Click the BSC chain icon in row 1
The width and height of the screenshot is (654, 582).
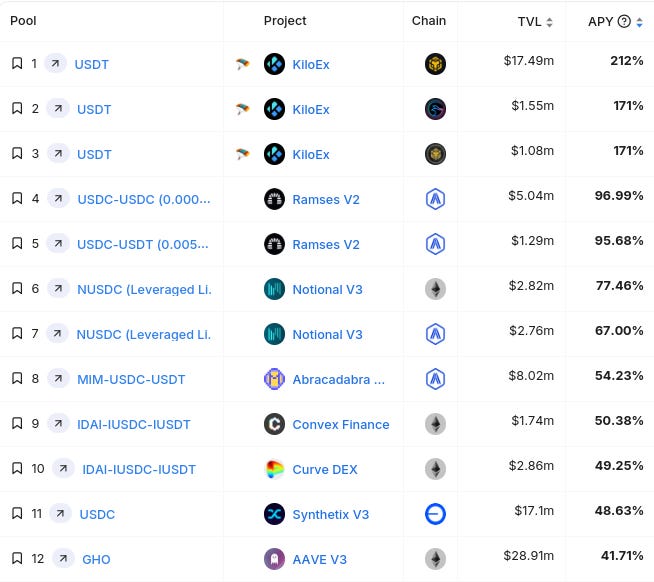435,64
